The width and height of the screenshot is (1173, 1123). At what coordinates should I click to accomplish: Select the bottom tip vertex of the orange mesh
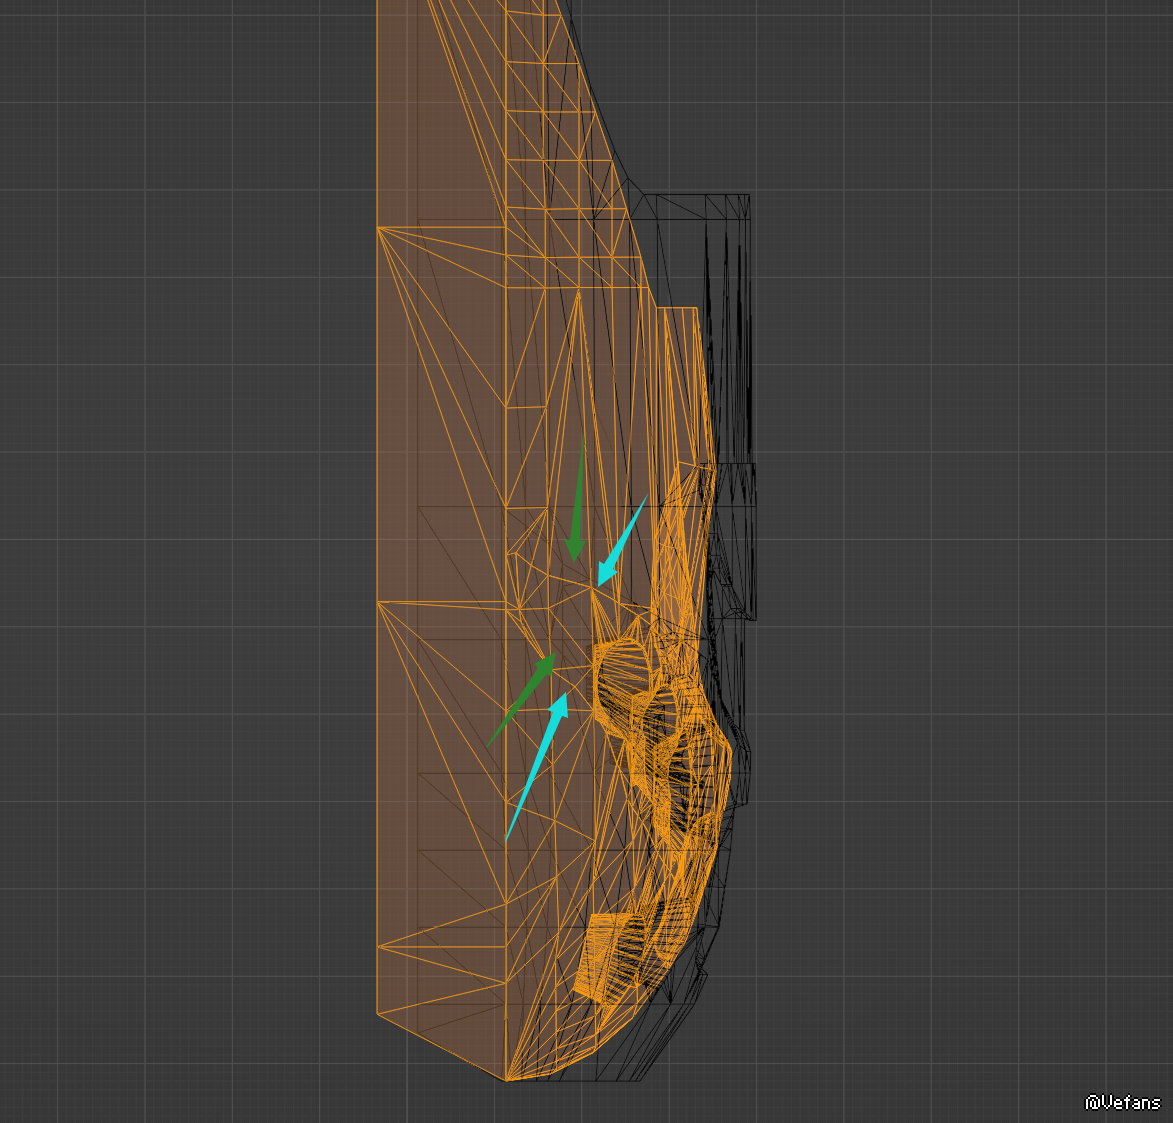click(506, 1081)
